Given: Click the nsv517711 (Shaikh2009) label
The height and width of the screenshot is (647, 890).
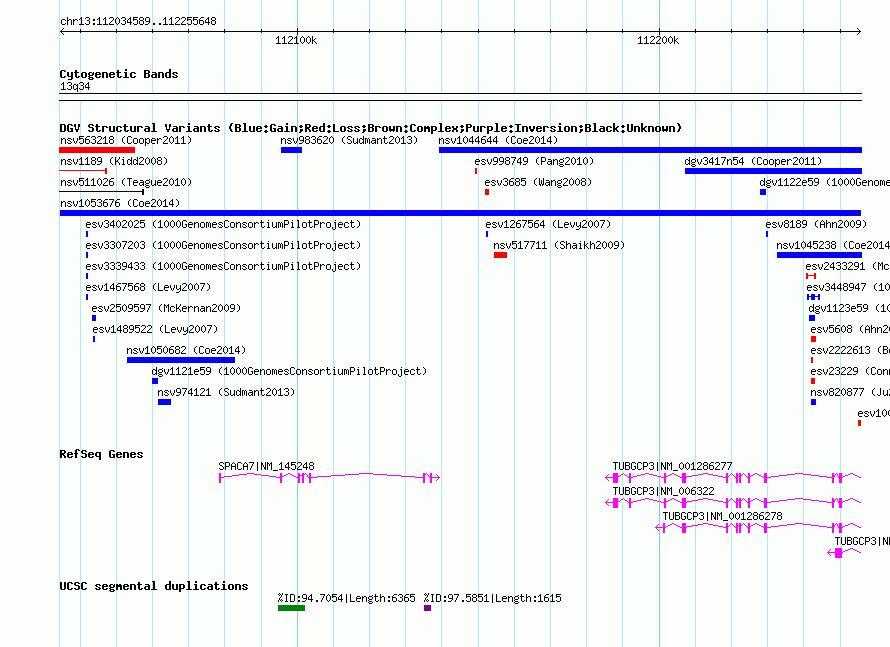Looking at the screenshot, I should click(559, 245).
